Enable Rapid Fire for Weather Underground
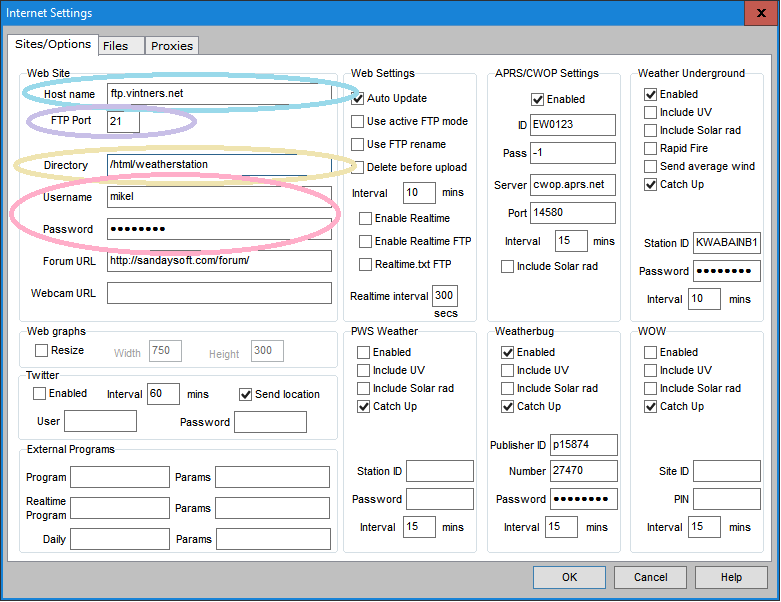 [651, 148]
